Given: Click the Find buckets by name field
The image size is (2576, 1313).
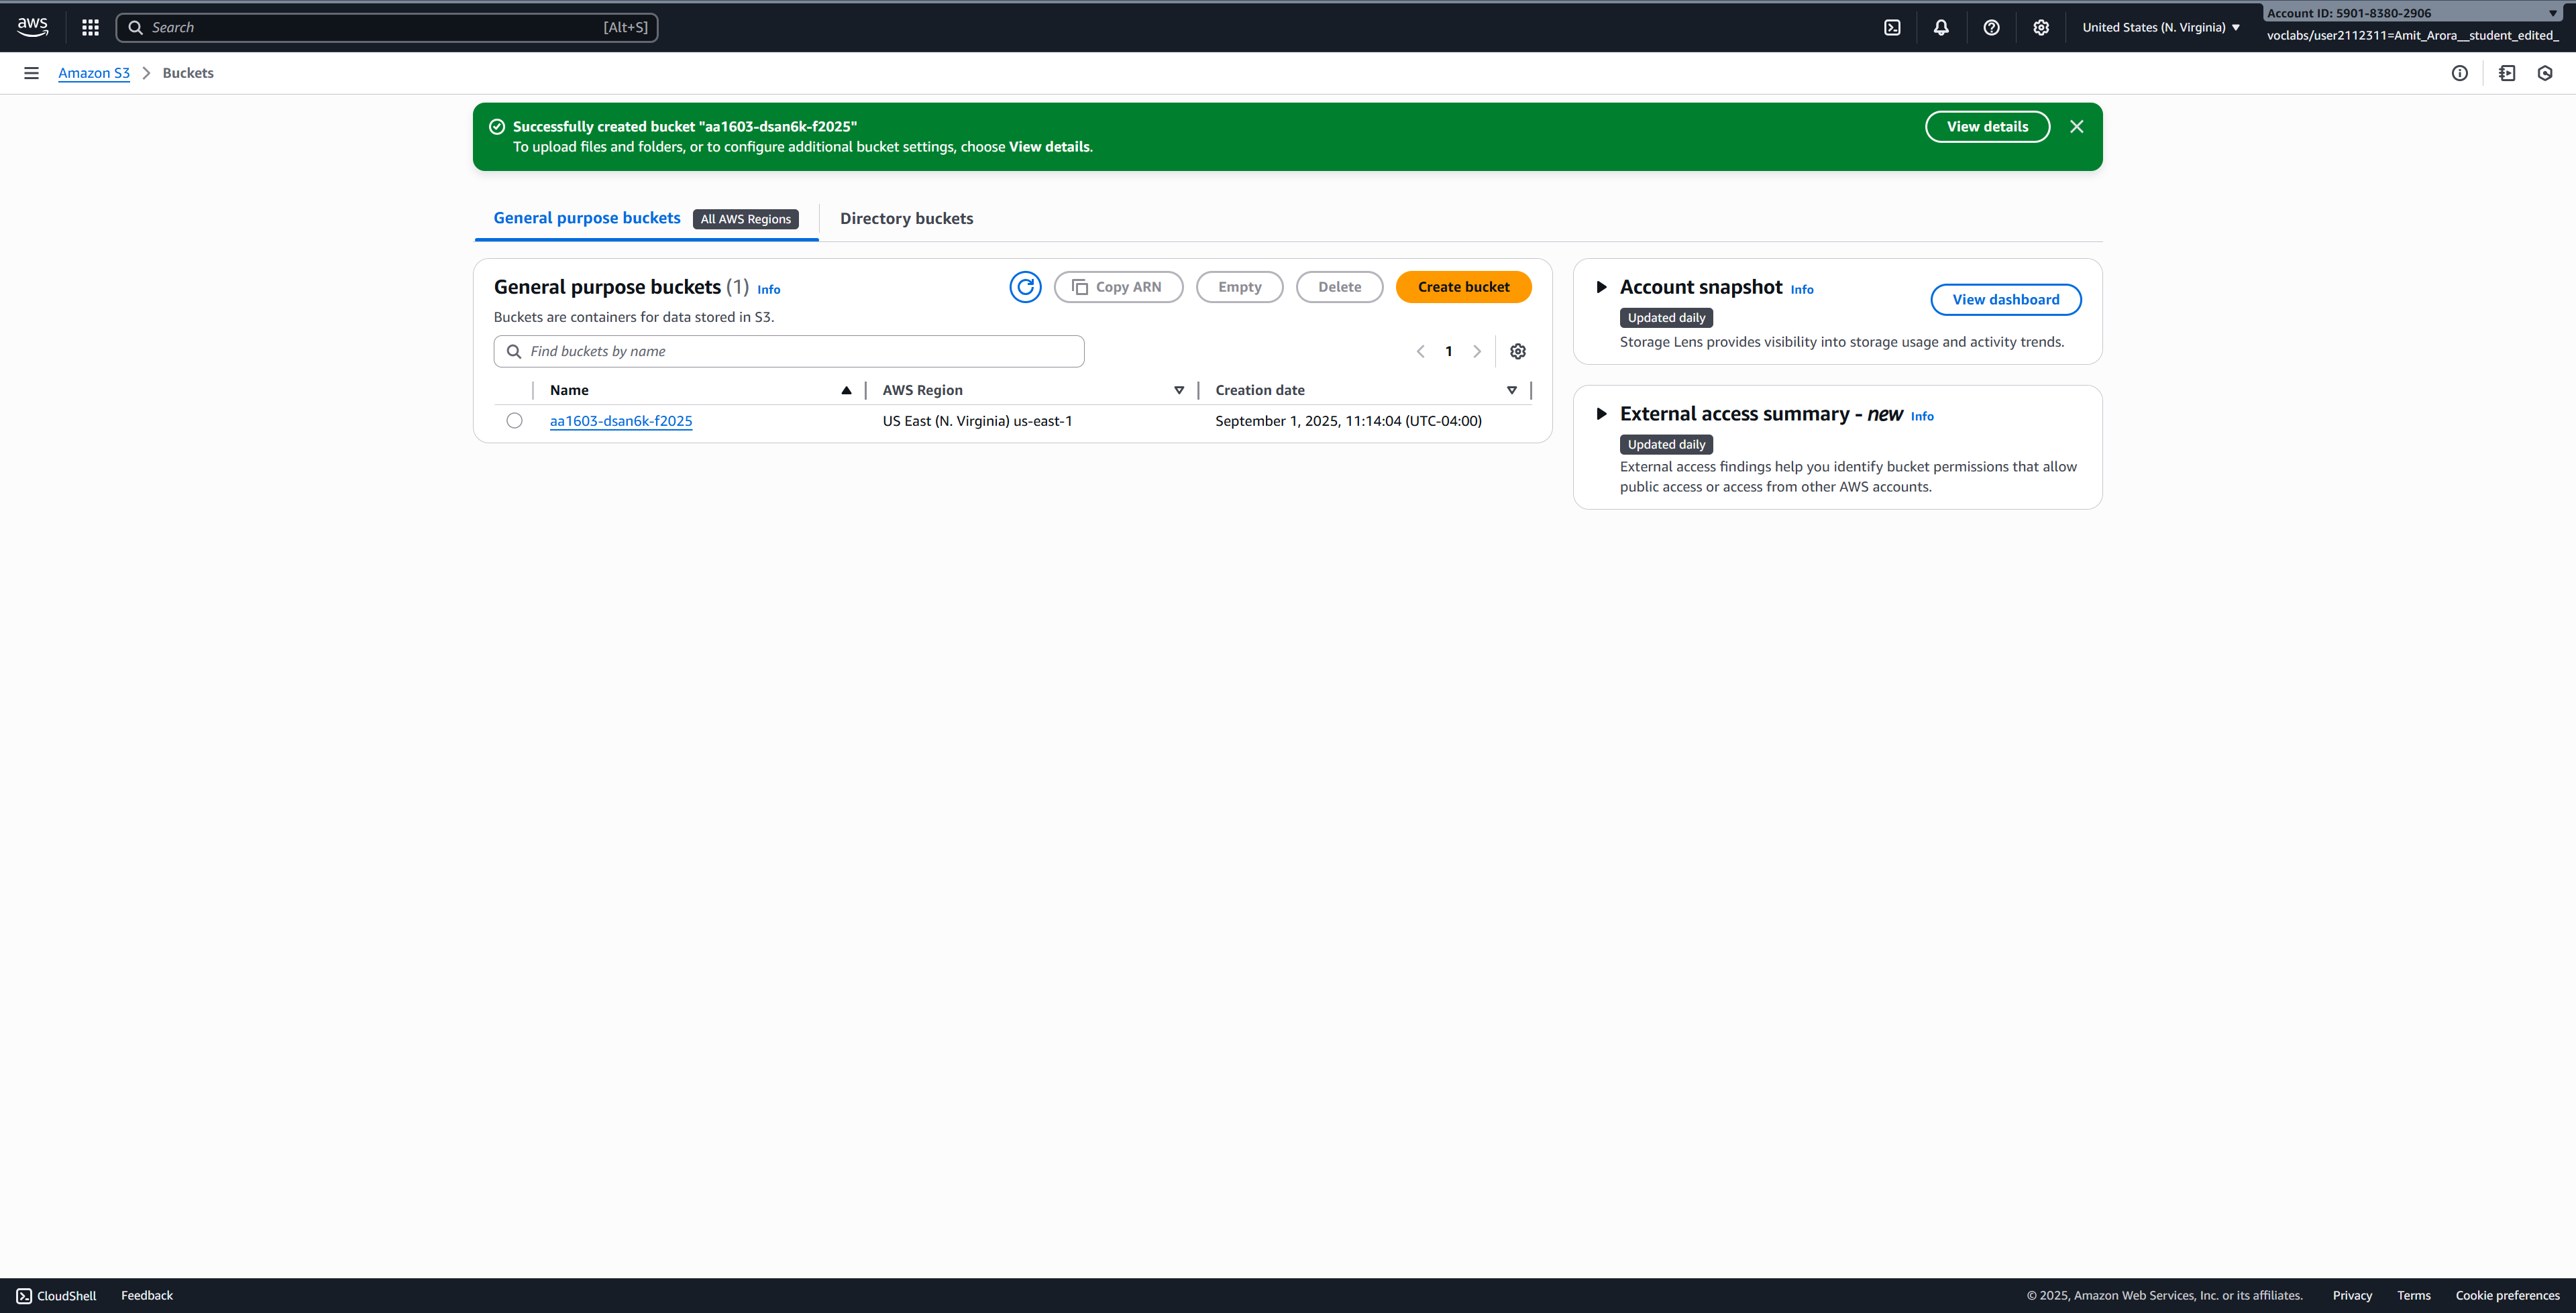Looking at the screenshot, I should (x=800, y=351).
